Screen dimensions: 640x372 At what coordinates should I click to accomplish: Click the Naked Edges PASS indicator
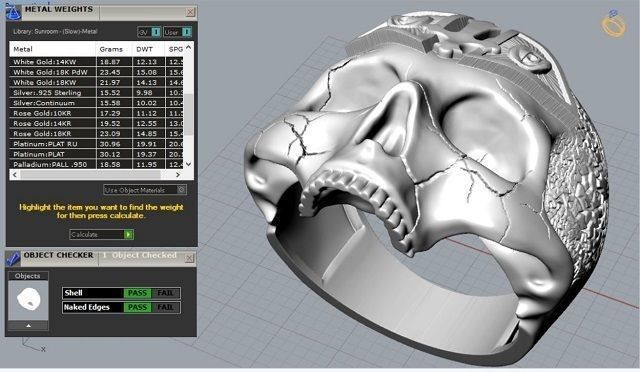pos(137,307)
